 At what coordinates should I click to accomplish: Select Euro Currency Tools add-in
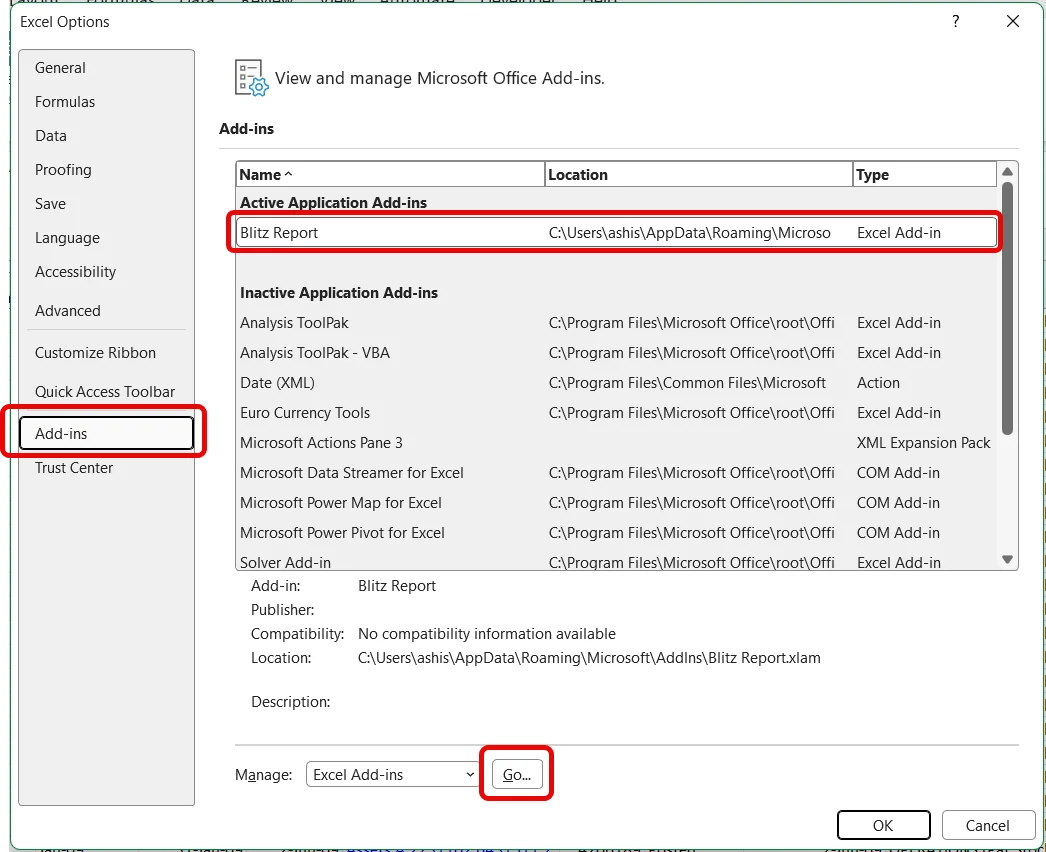[x=616, y=413]
